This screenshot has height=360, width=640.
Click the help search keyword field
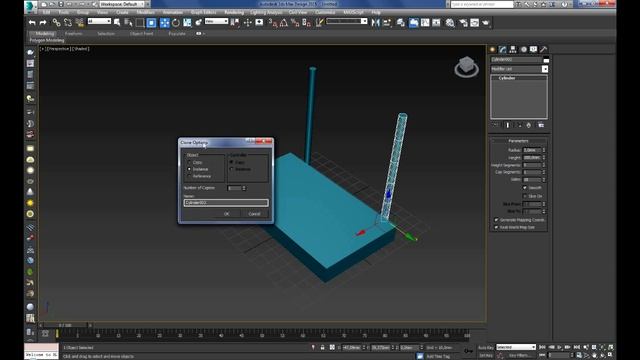(x=482, y=4)
